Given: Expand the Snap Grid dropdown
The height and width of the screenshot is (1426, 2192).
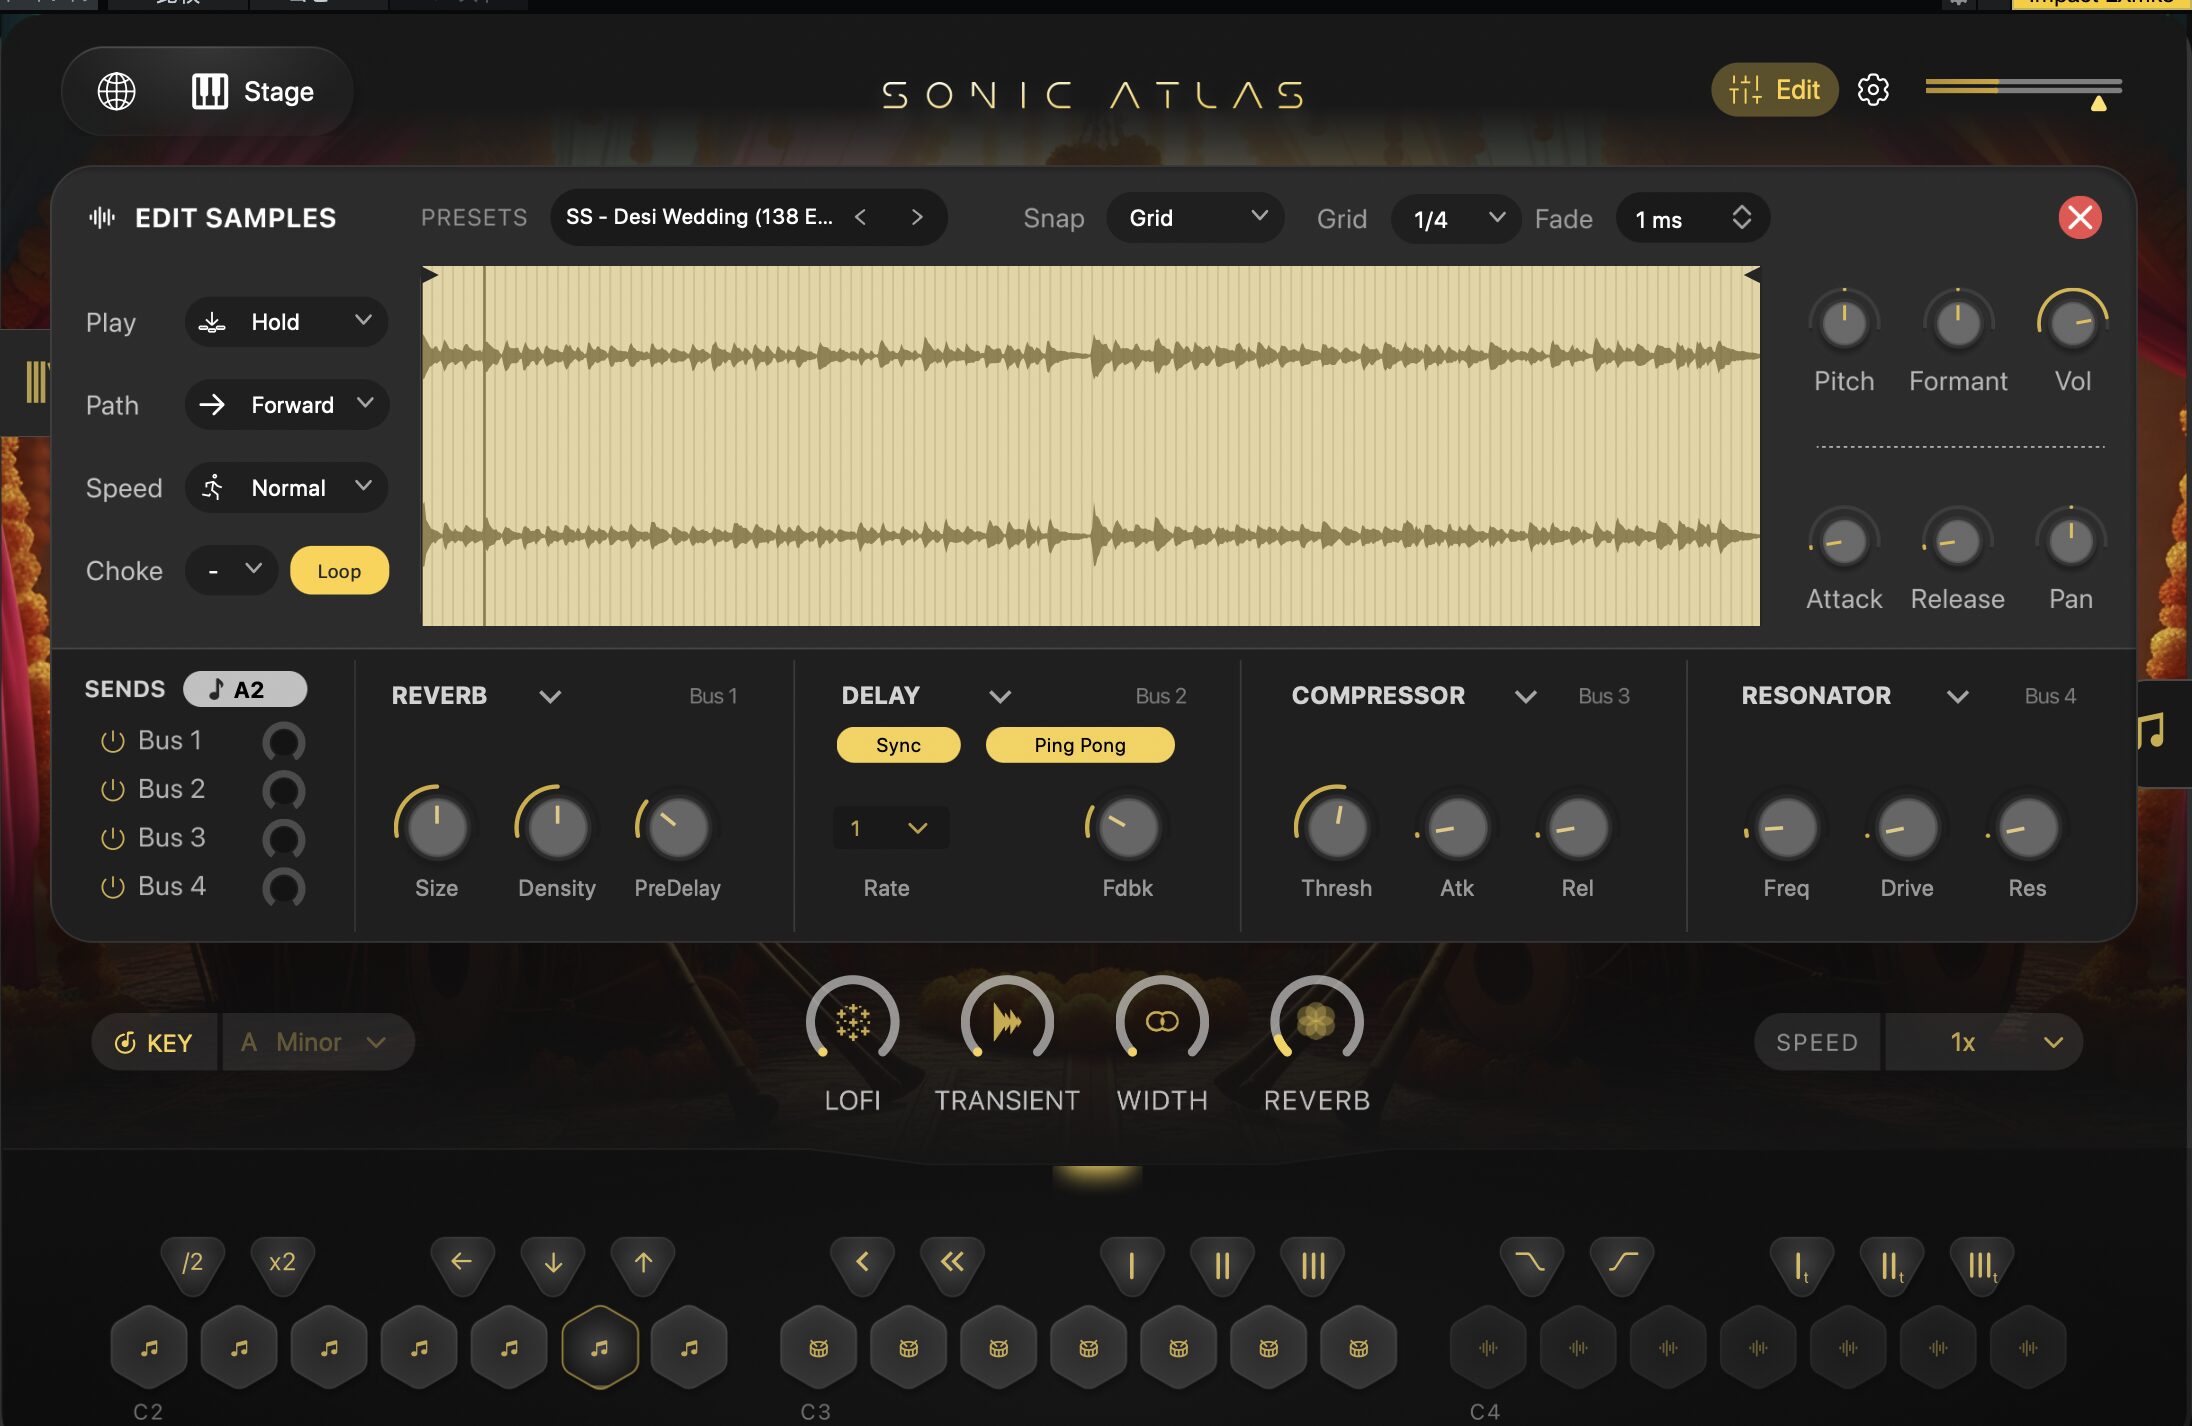Looking at the screenshot, I should pos(1195,218).
